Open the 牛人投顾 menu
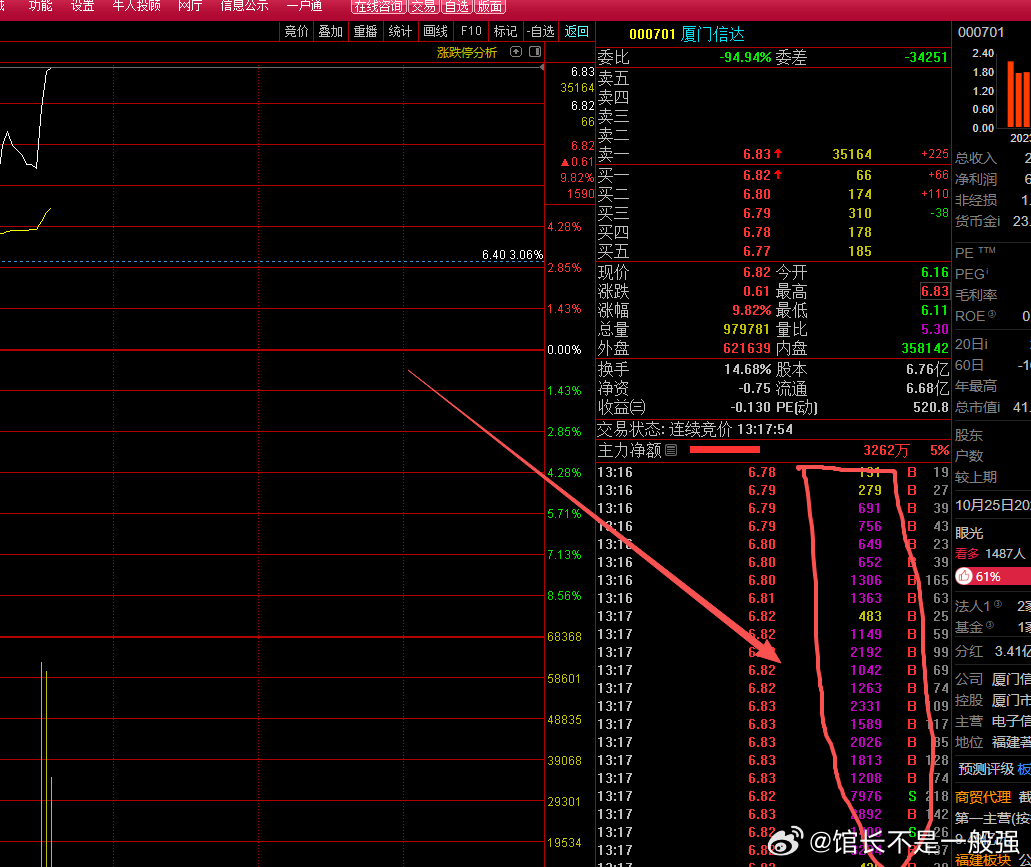 [137, 6]
